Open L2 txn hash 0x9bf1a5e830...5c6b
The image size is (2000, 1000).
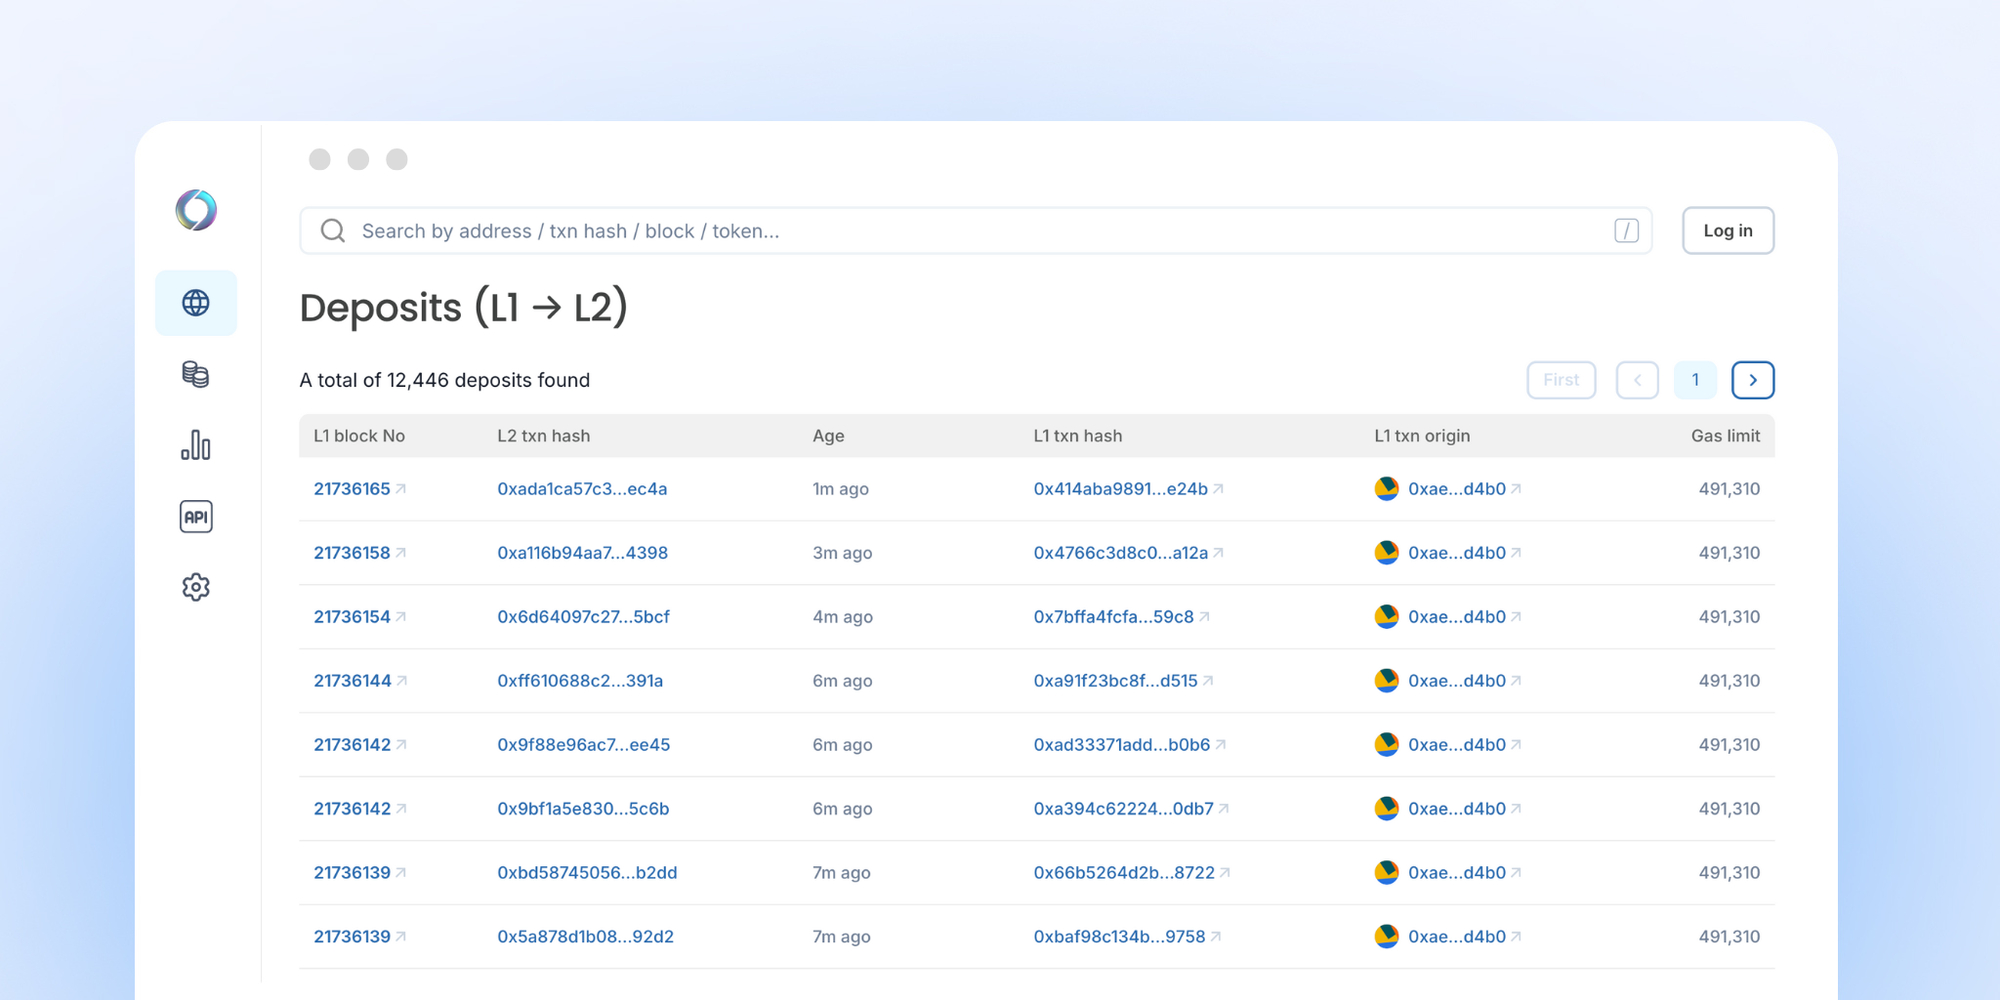click(583, 809)
